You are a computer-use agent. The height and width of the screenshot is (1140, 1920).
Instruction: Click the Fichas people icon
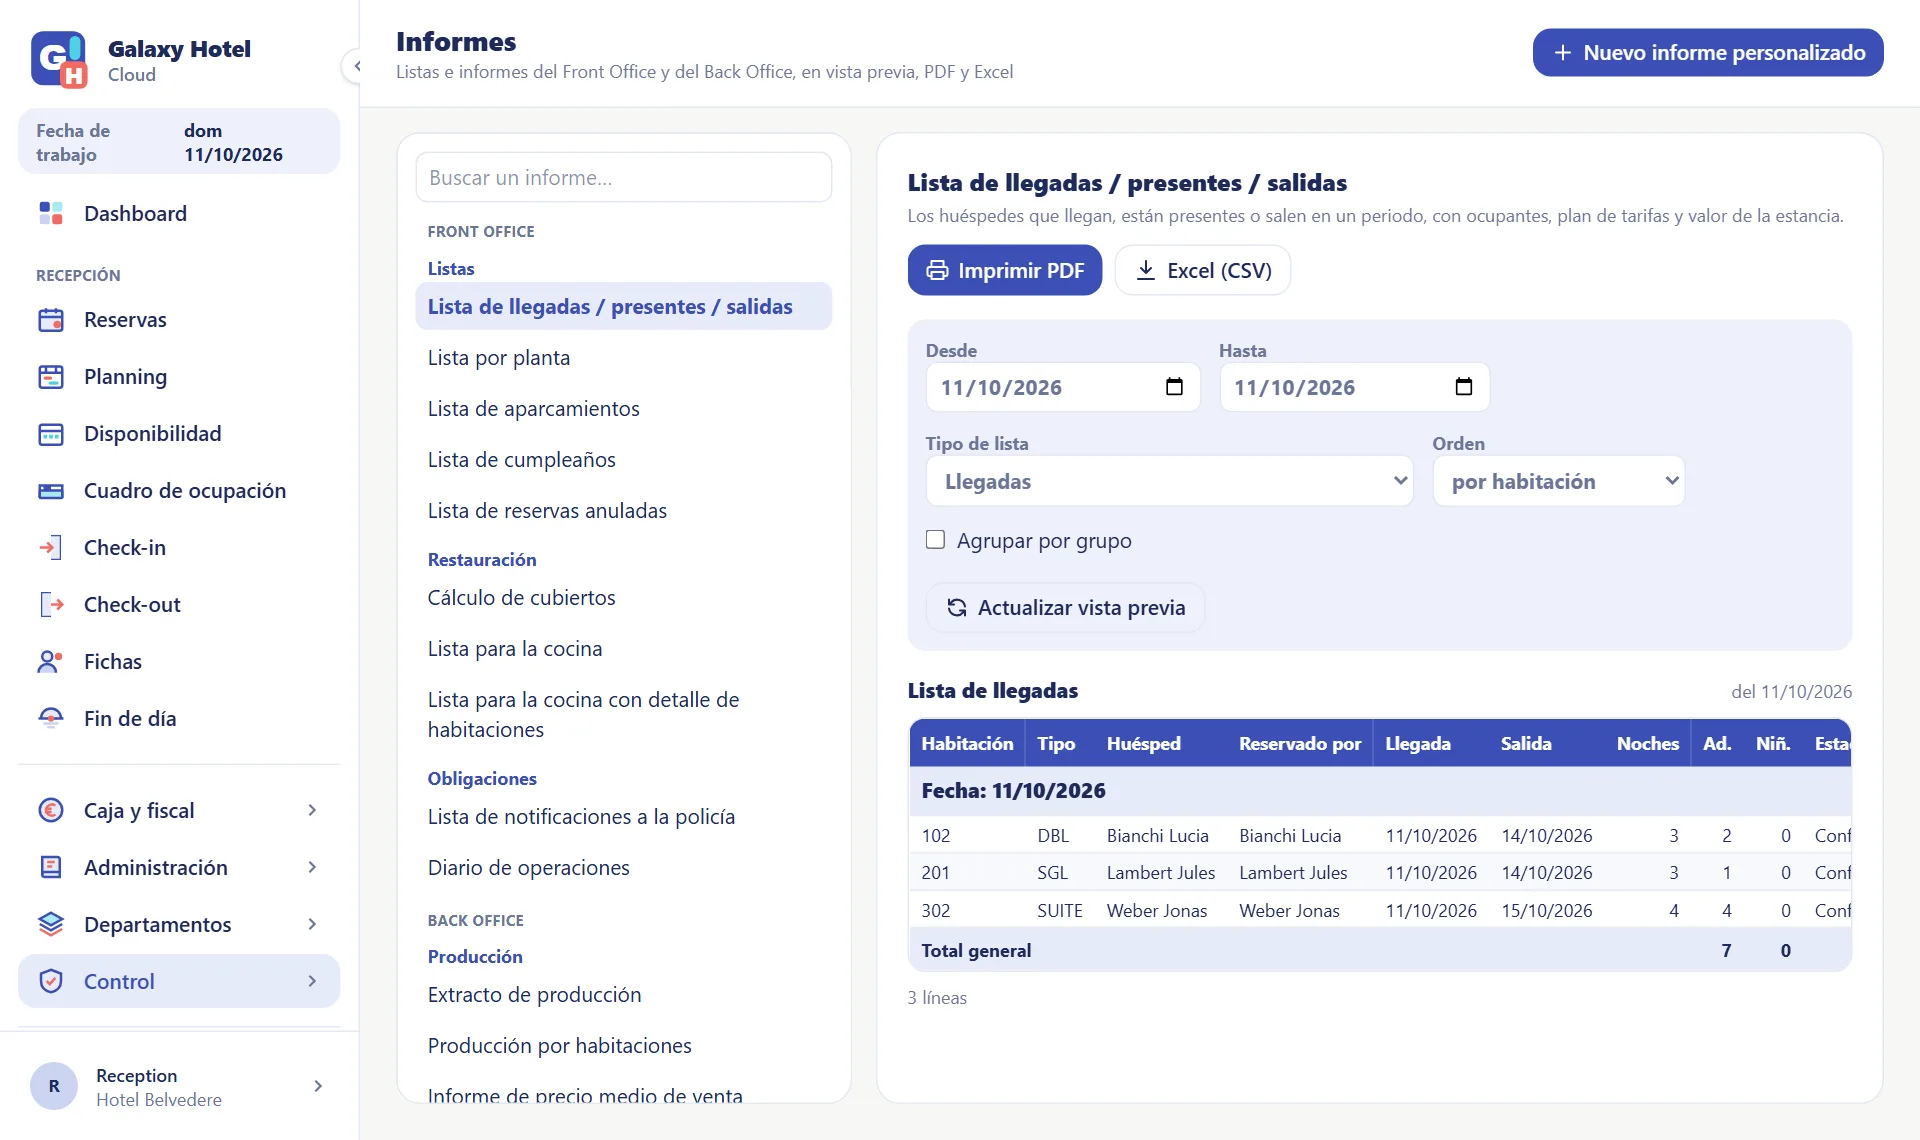(51, 662)
